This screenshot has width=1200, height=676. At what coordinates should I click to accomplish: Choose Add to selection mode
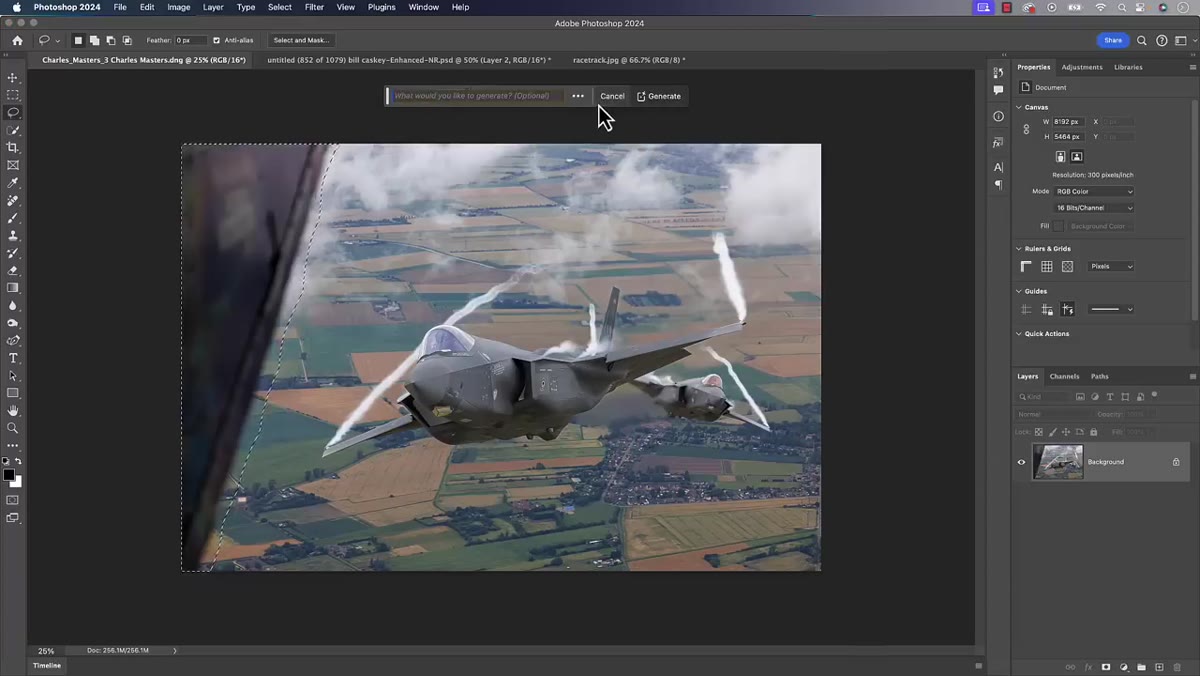point(94,40)
